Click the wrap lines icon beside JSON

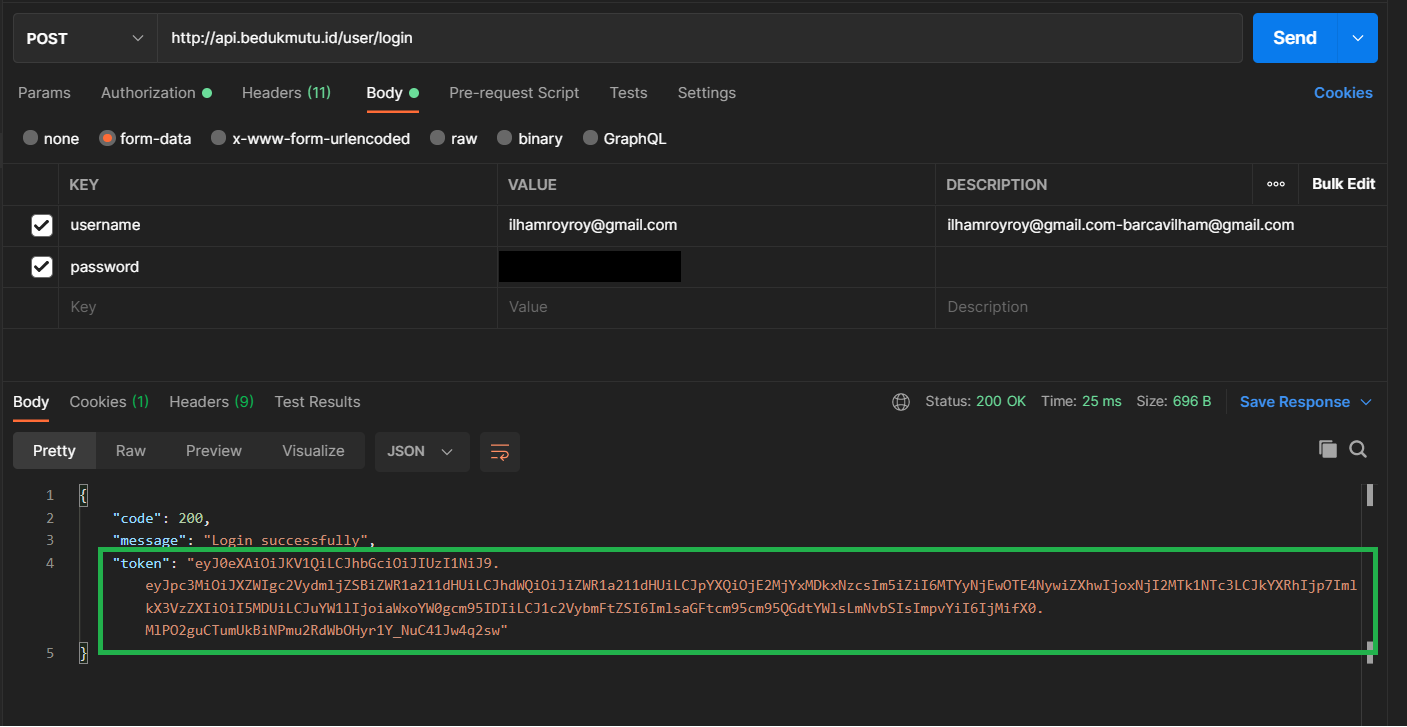point(499,452)
